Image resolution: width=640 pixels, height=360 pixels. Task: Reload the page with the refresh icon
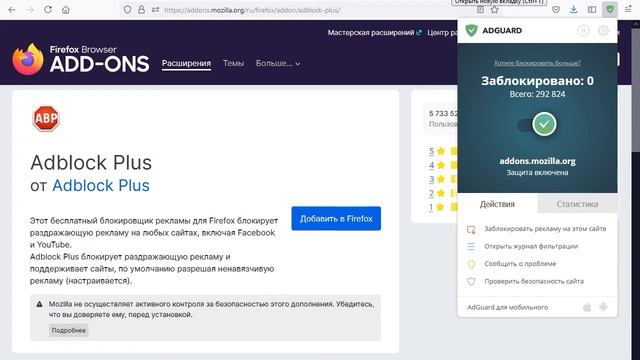48,9
